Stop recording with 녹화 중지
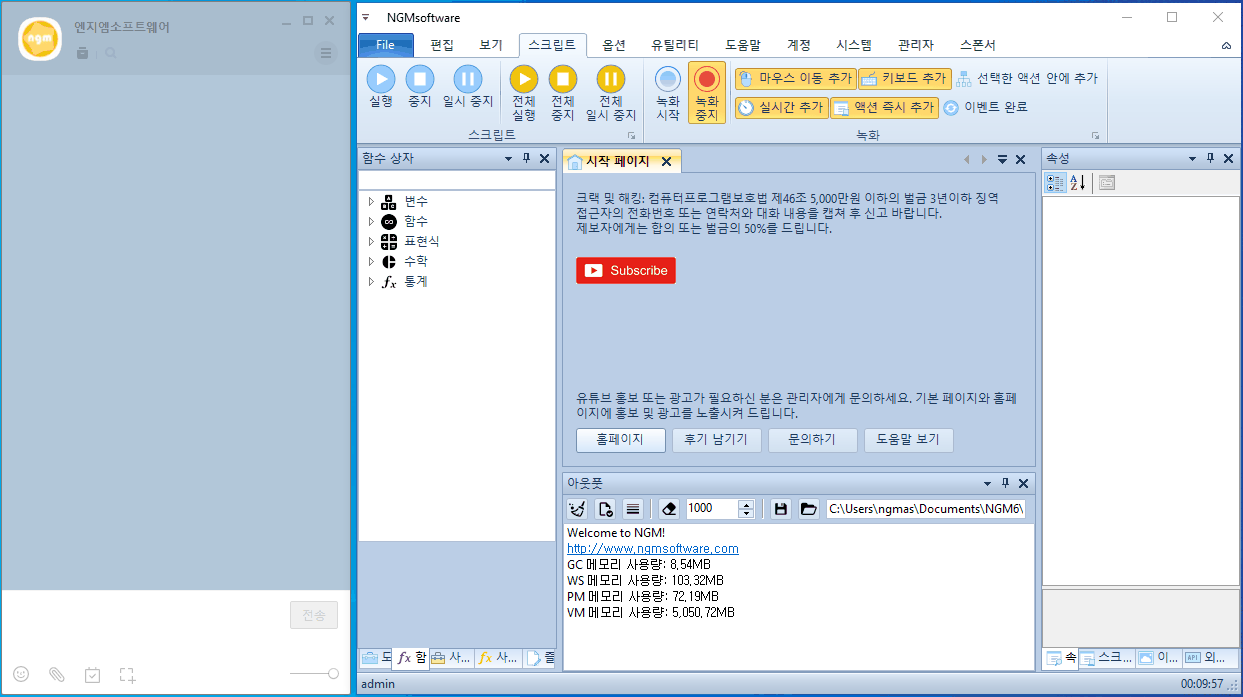1243x697 pixels. [x=707, y=93]
